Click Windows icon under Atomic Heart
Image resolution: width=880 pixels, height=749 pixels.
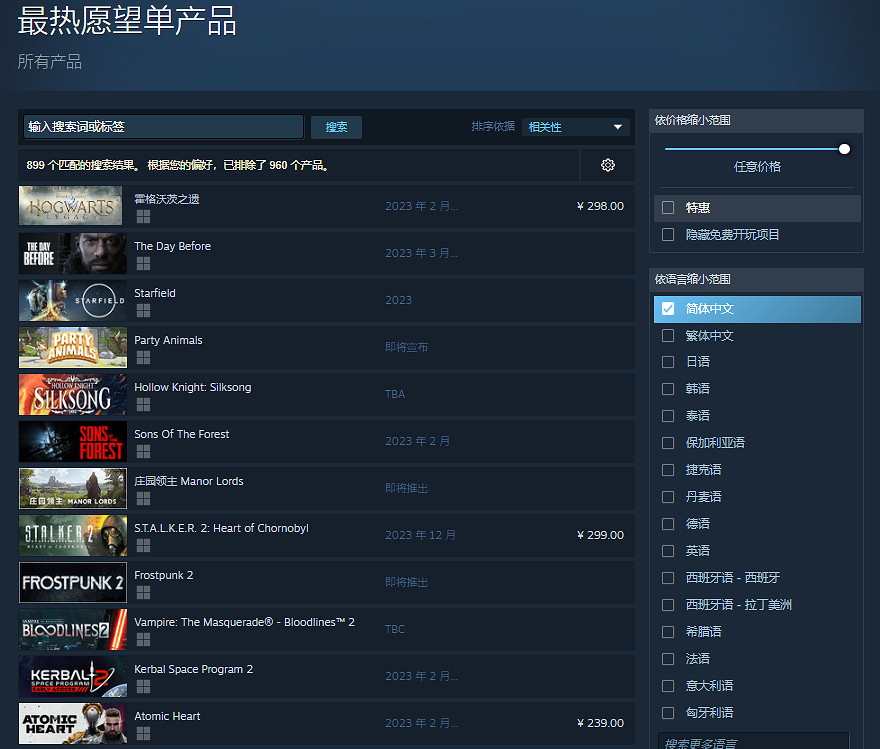(x=143, y=733)
